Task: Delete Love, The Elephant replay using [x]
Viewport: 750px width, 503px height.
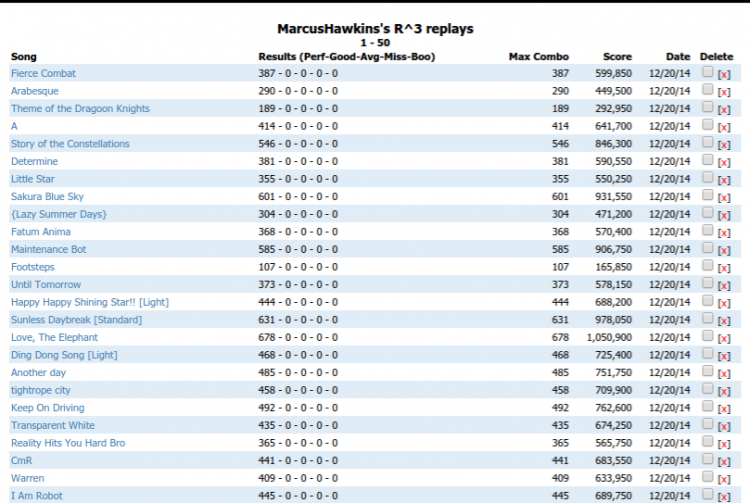Action: (x=724, y=338)
